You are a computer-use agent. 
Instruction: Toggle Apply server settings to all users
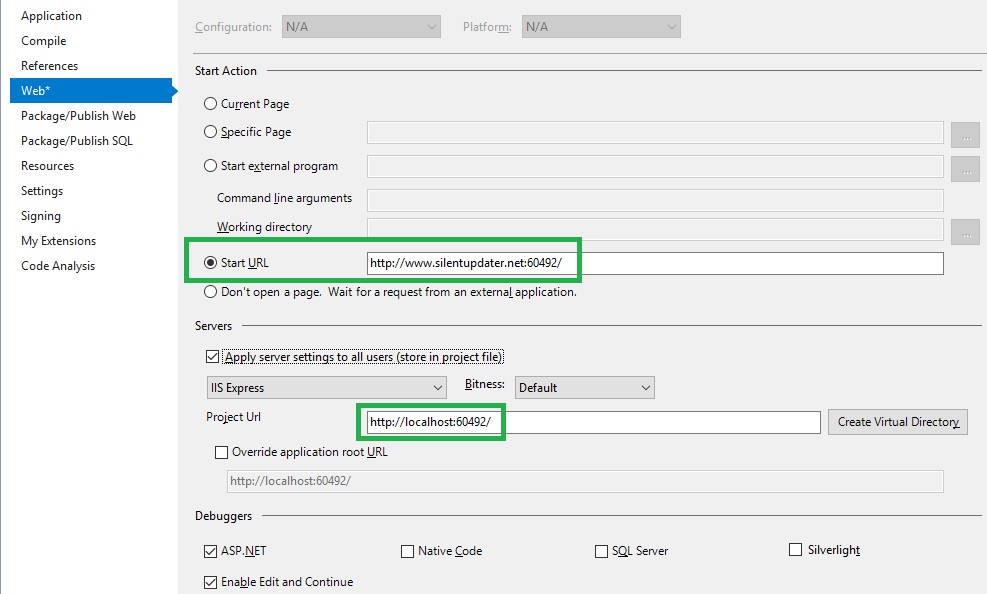pos(212,357)
